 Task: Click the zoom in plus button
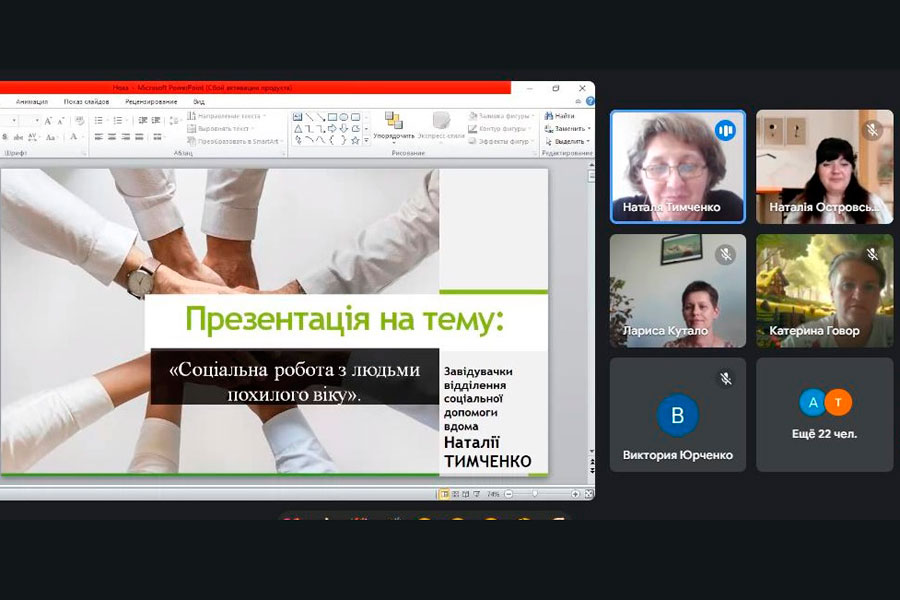576,494
